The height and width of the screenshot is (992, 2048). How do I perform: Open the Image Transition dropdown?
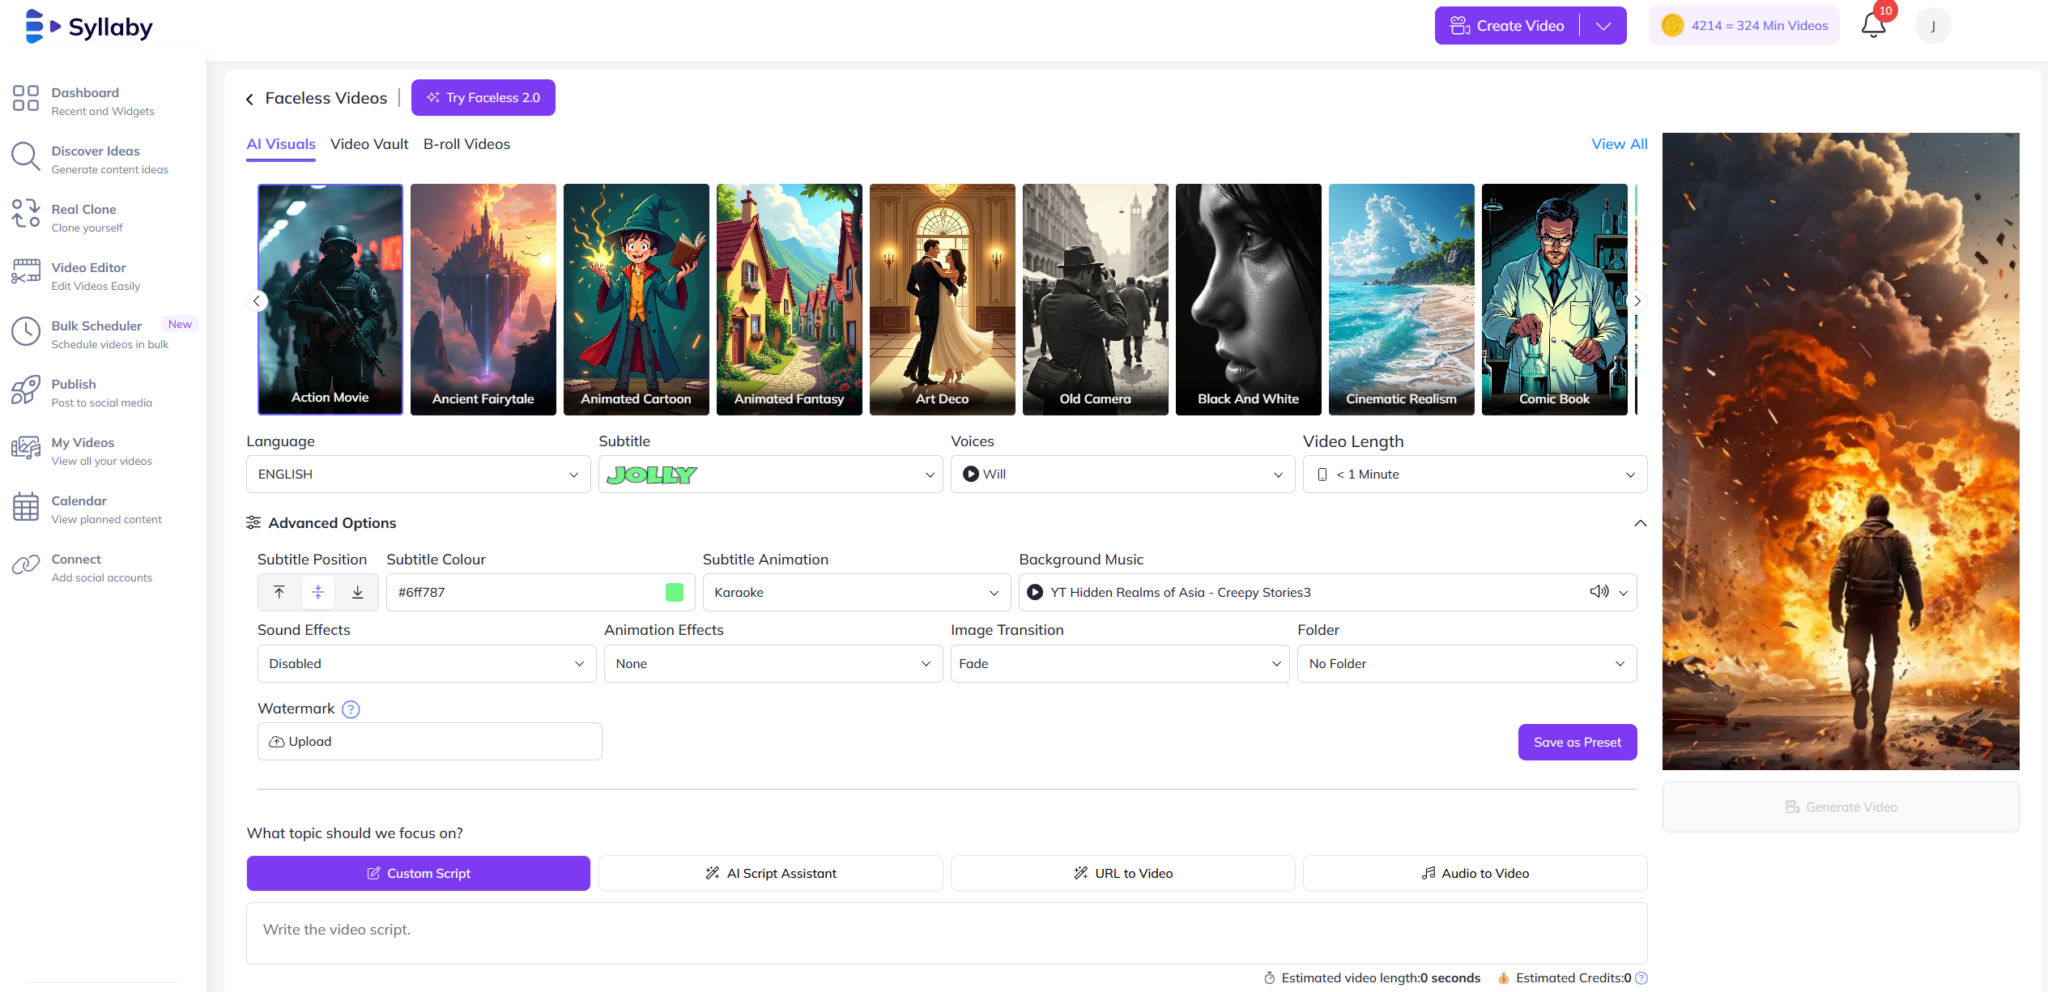point(1119,663)
